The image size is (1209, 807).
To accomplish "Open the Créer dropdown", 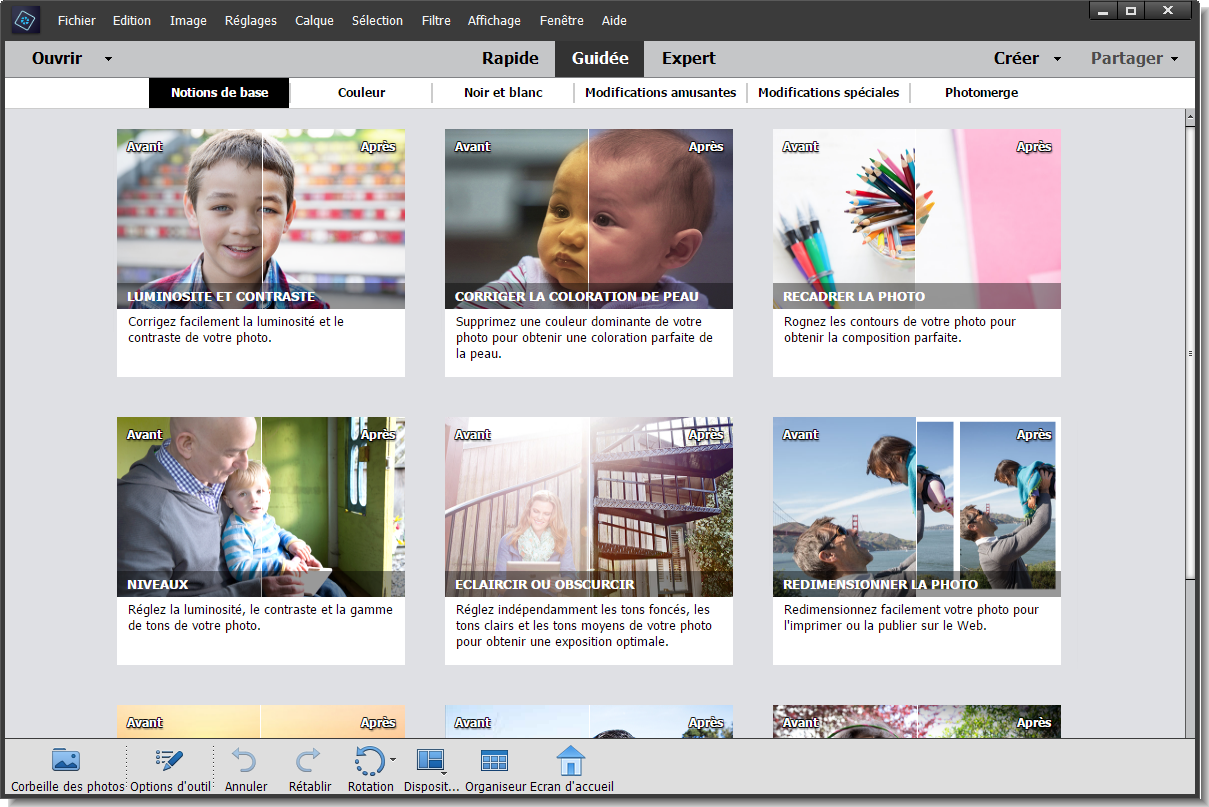I will tap(1027, 58).
